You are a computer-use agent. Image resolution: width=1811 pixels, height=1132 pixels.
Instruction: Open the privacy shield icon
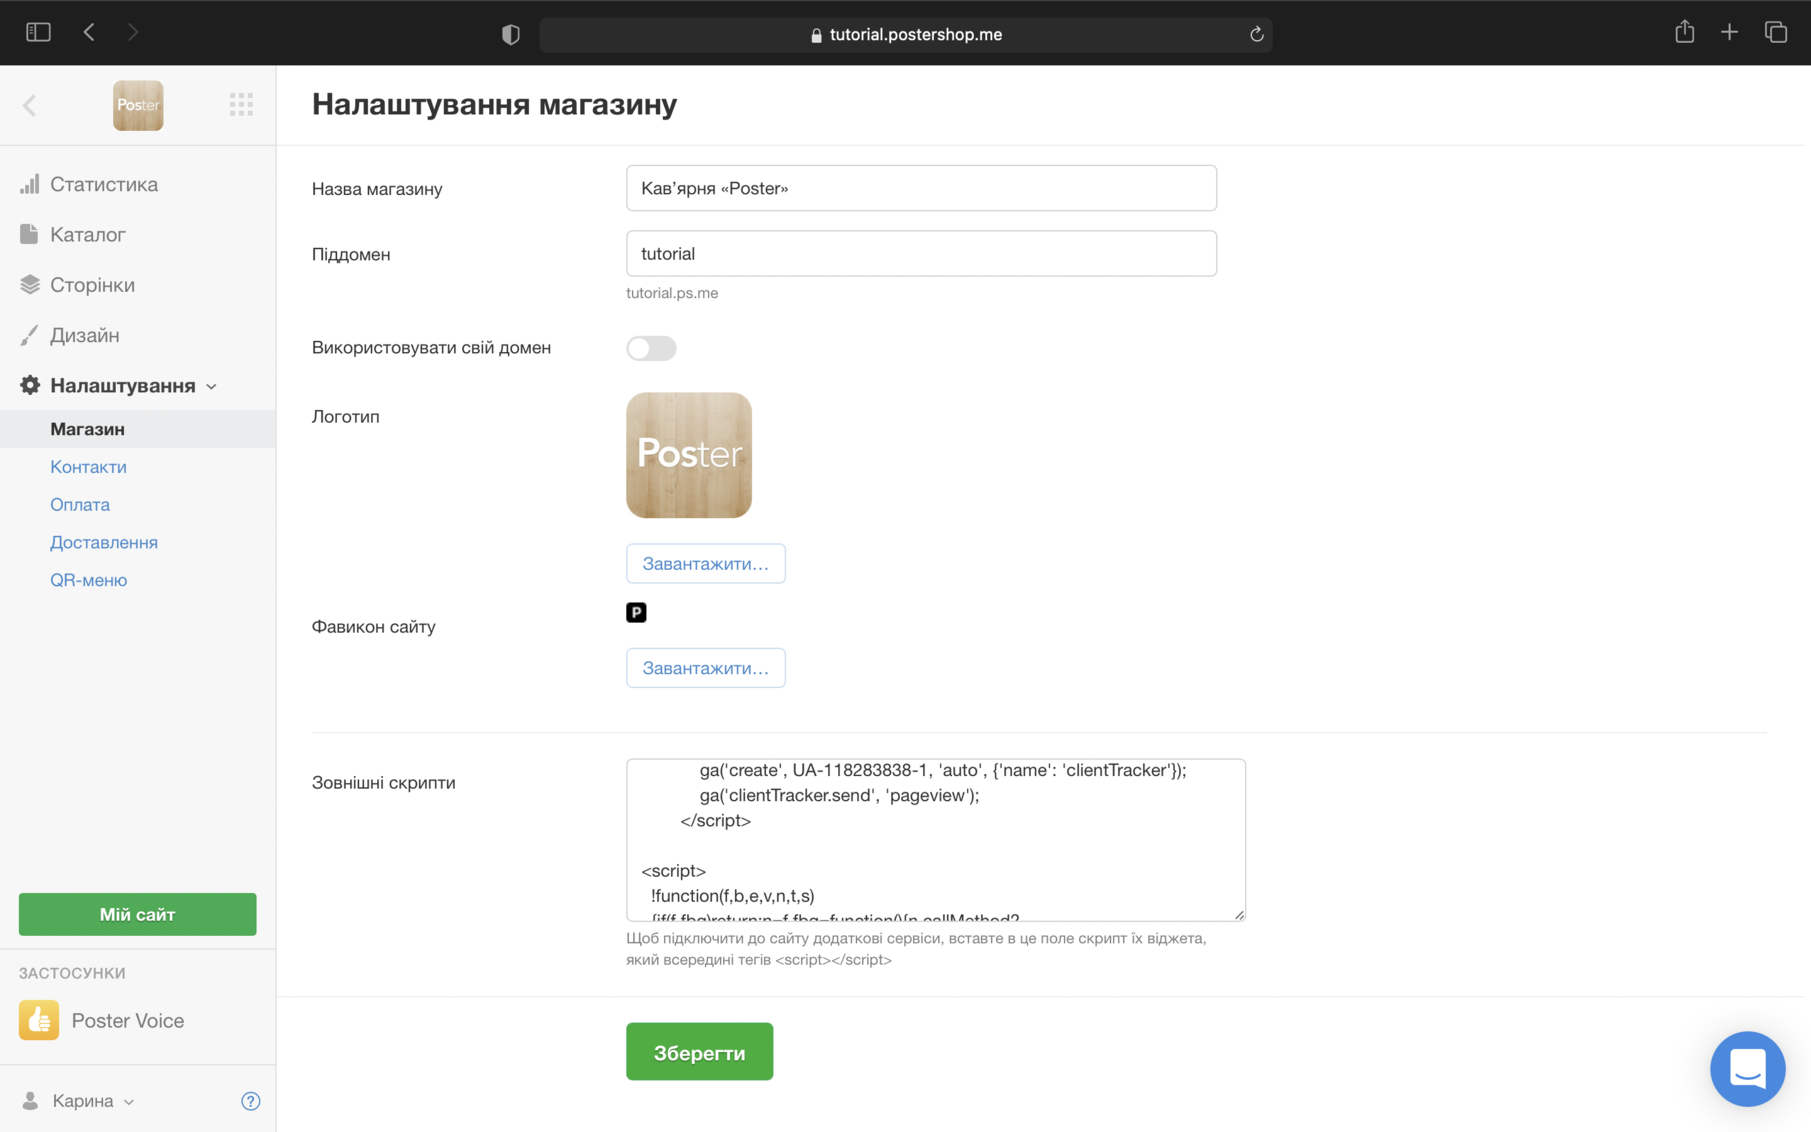pyautogui.click(x=511, y=34)
